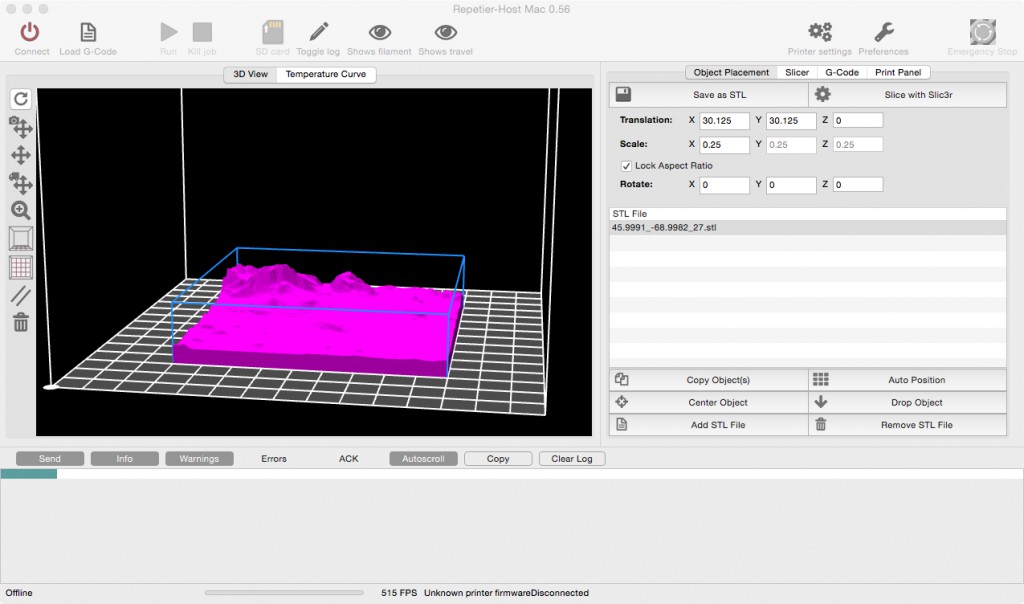Click the Clear Log button

[x=571, y=458]
